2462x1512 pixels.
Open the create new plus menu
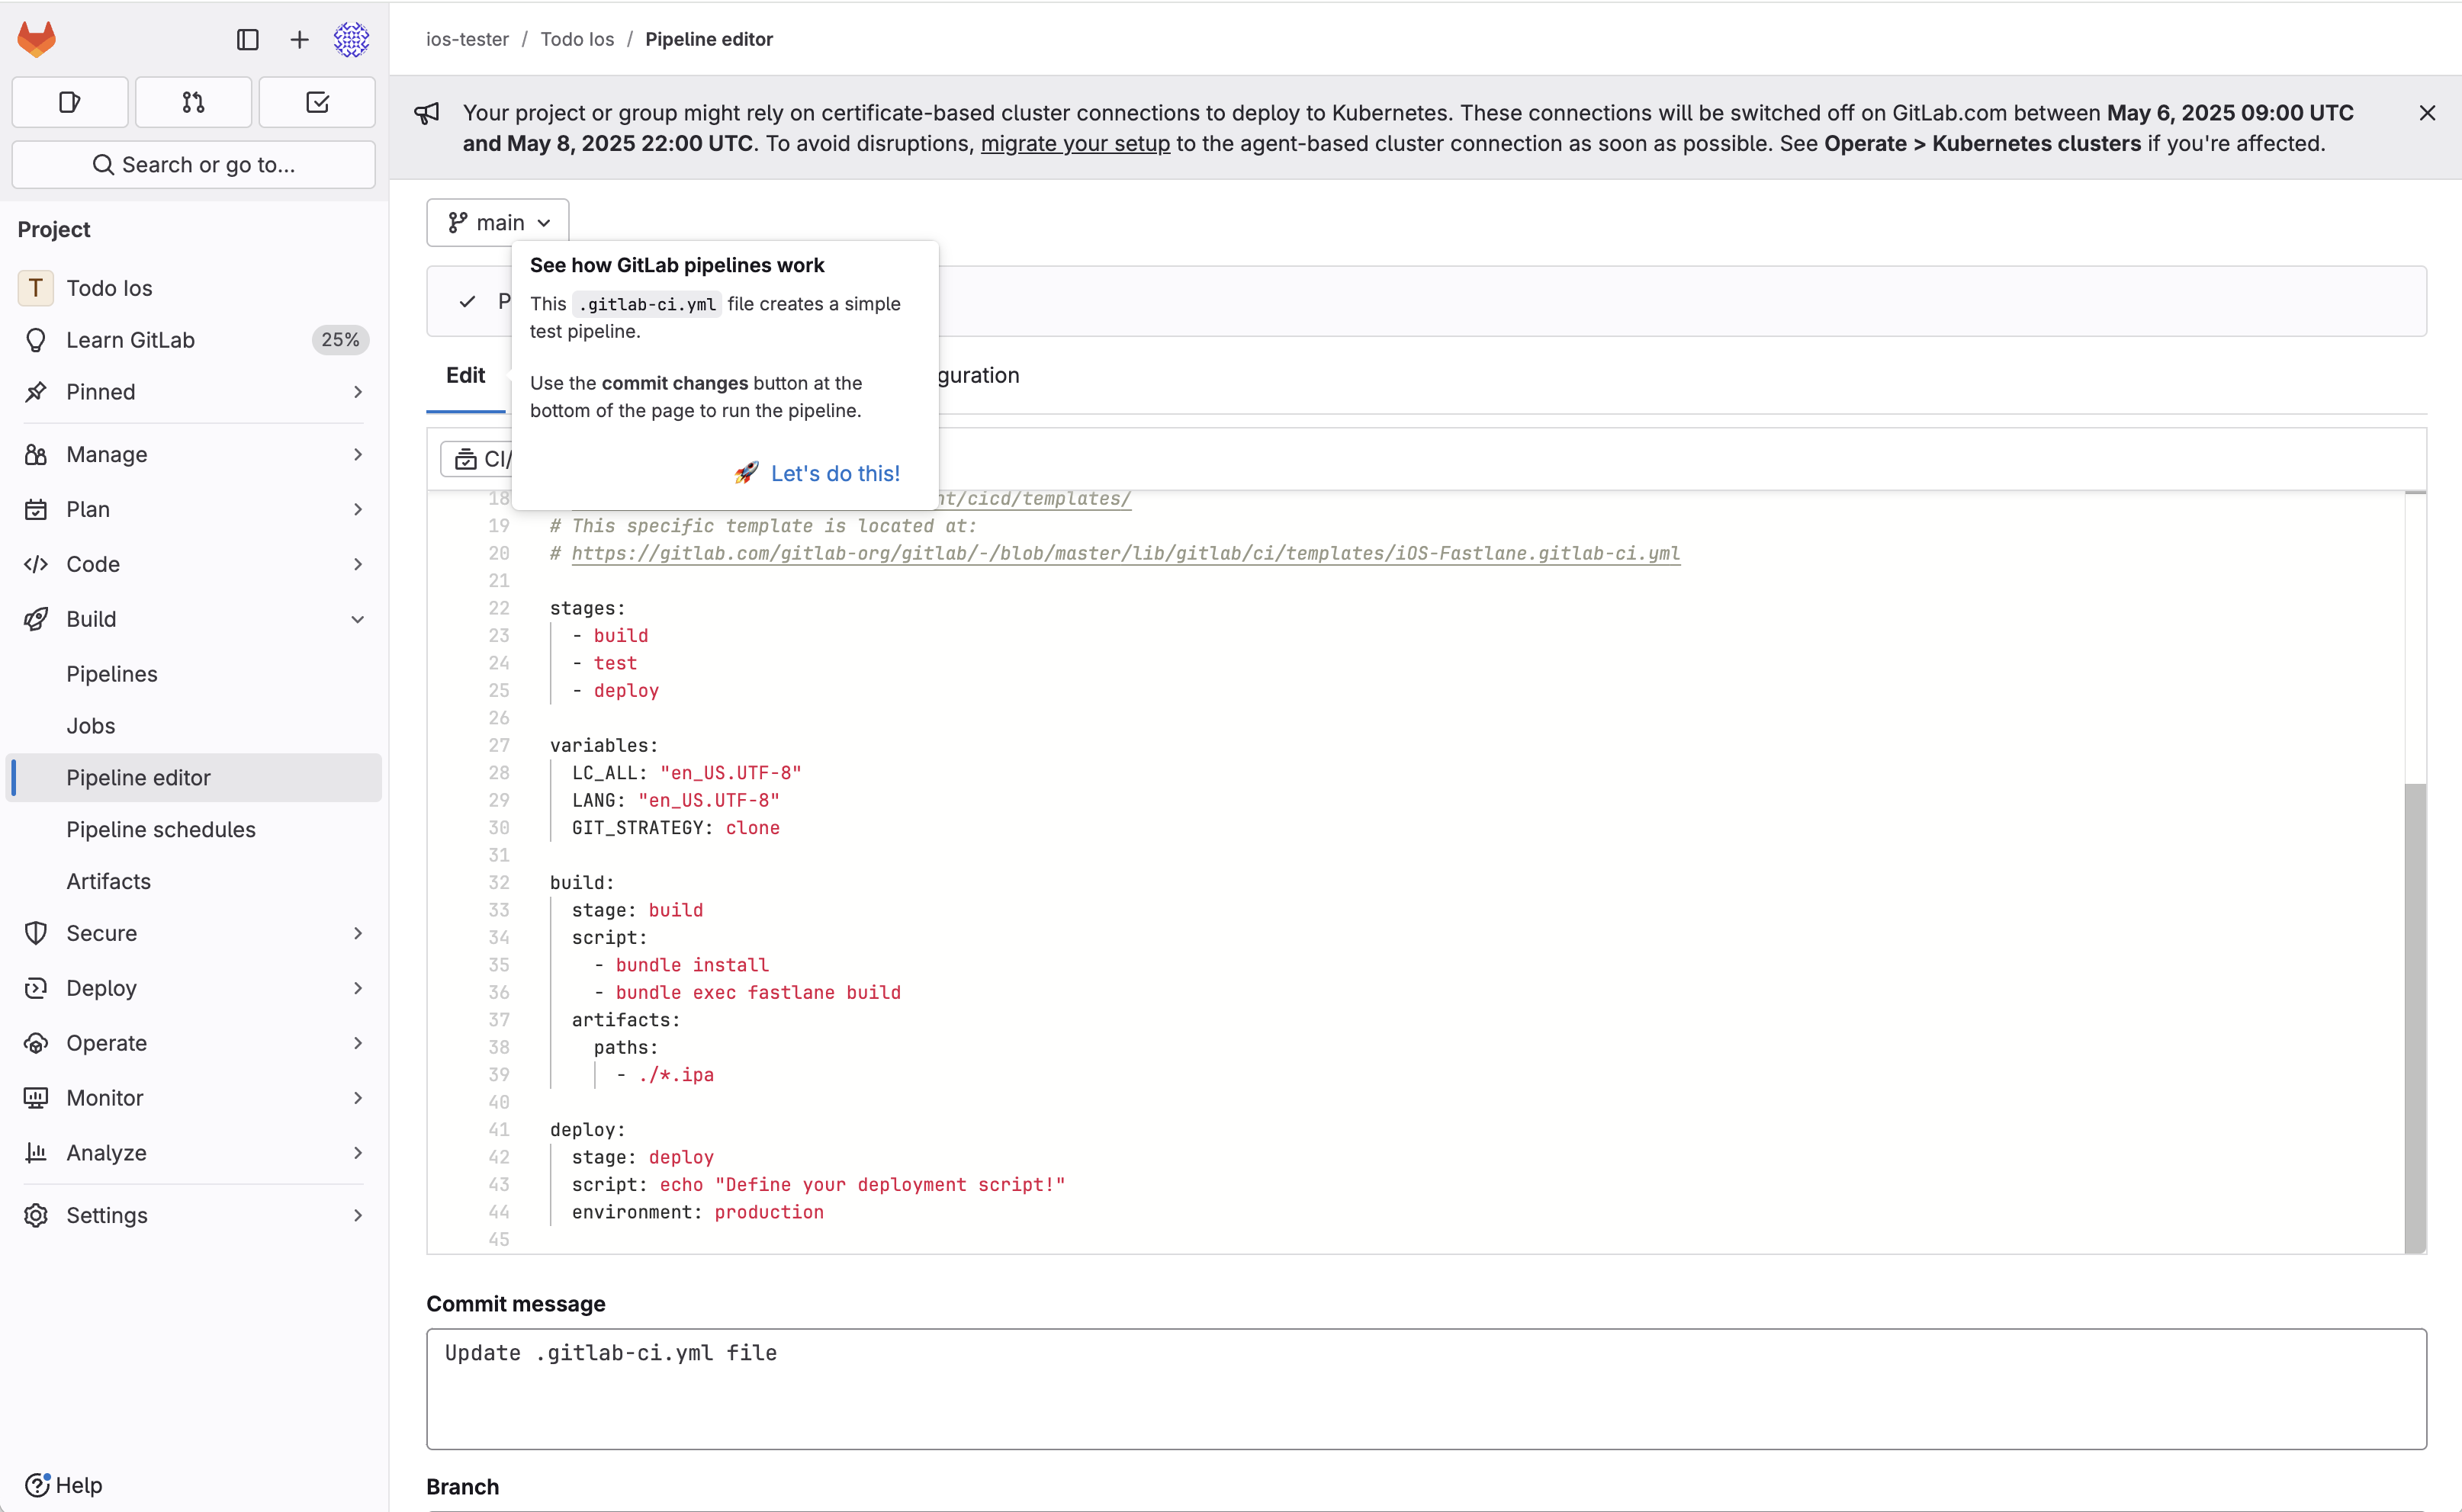coord(299,39)
